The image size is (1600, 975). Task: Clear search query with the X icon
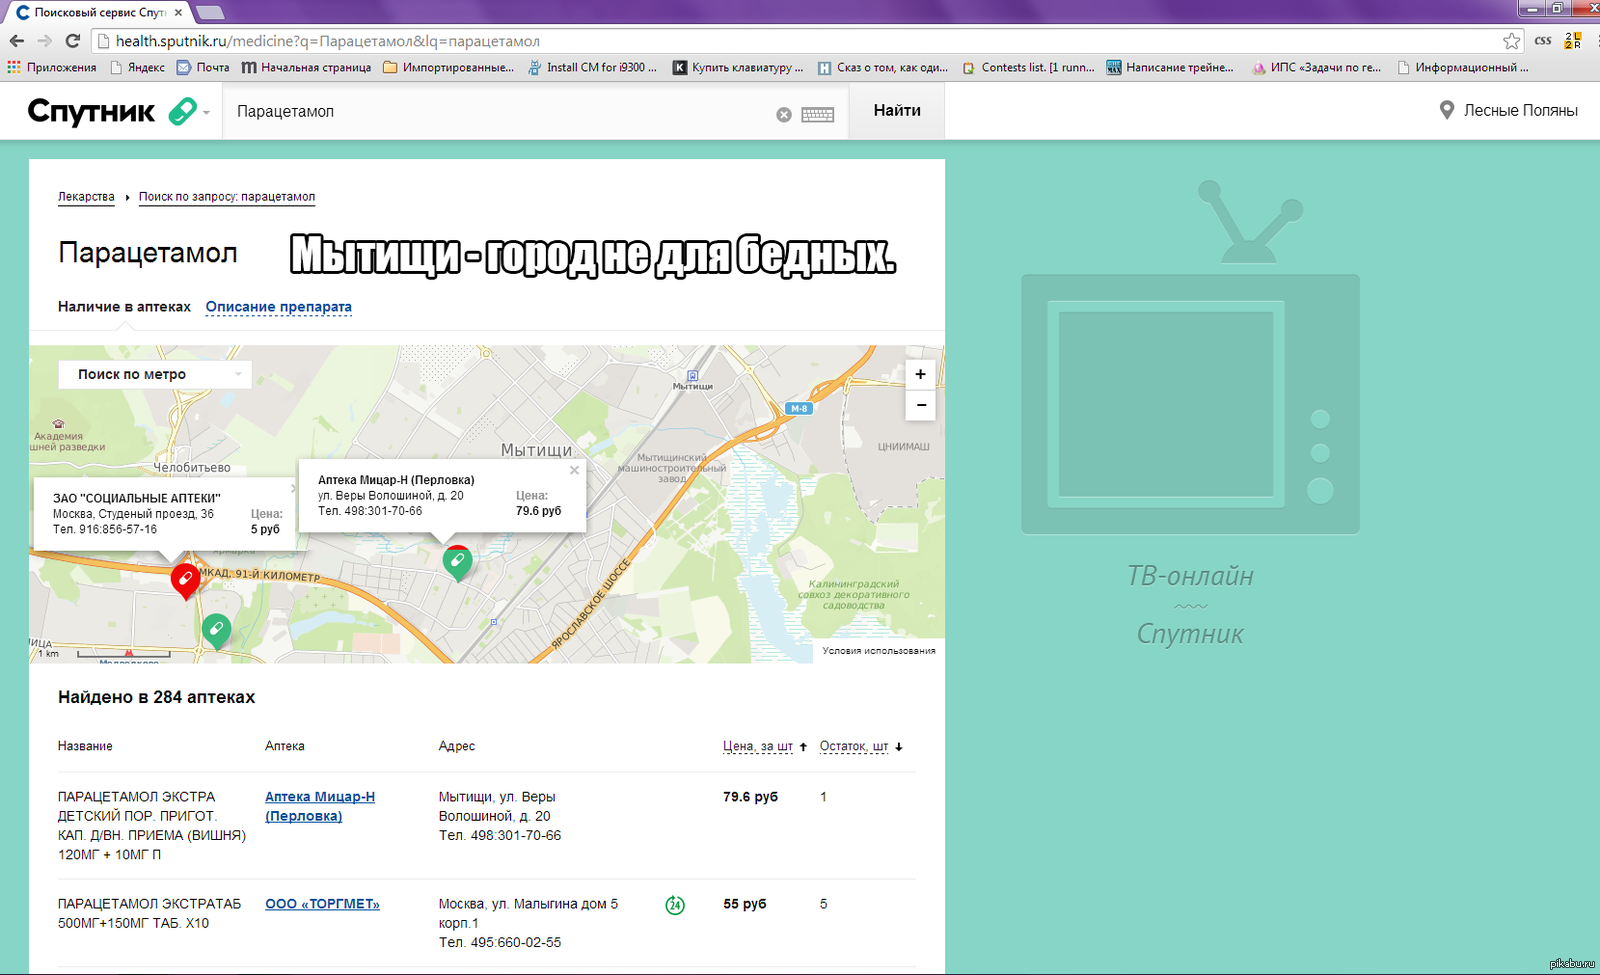784,115
